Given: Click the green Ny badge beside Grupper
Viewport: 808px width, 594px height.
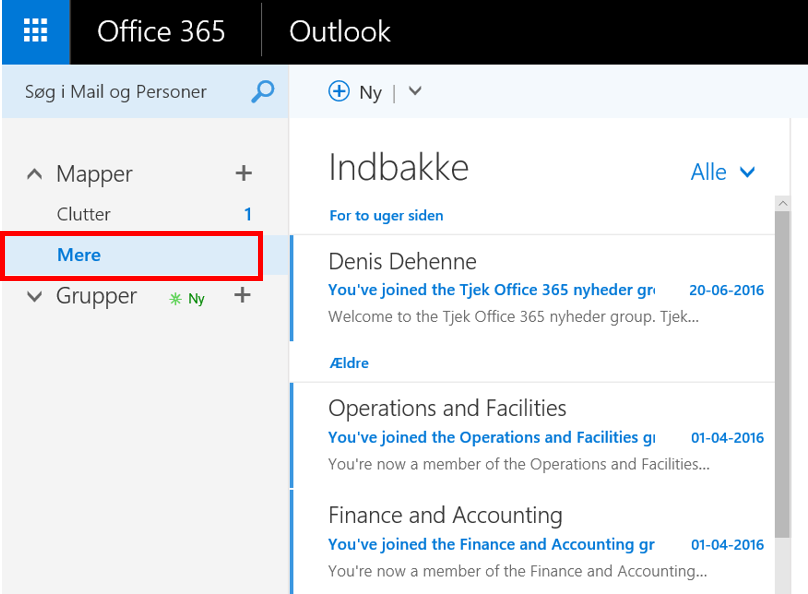Looking at the screenshot, I should (188, 298).
